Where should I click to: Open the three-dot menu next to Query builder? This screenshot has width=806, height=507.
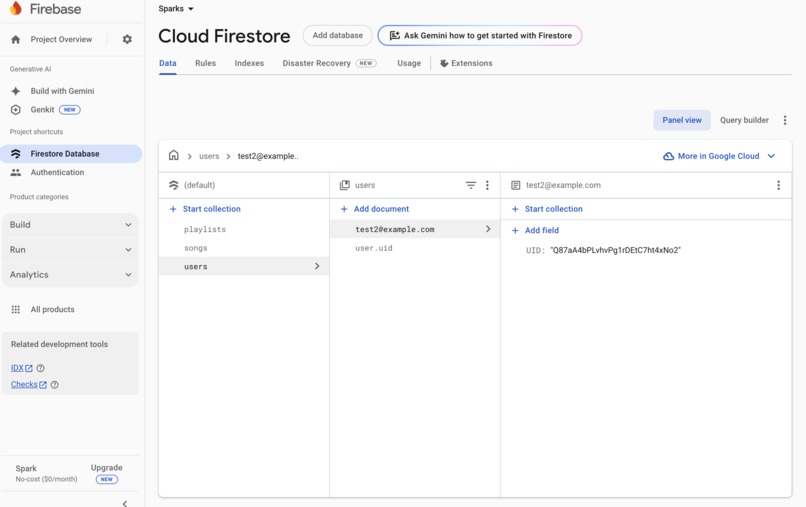pyautogui.click(x=784, y=120)
